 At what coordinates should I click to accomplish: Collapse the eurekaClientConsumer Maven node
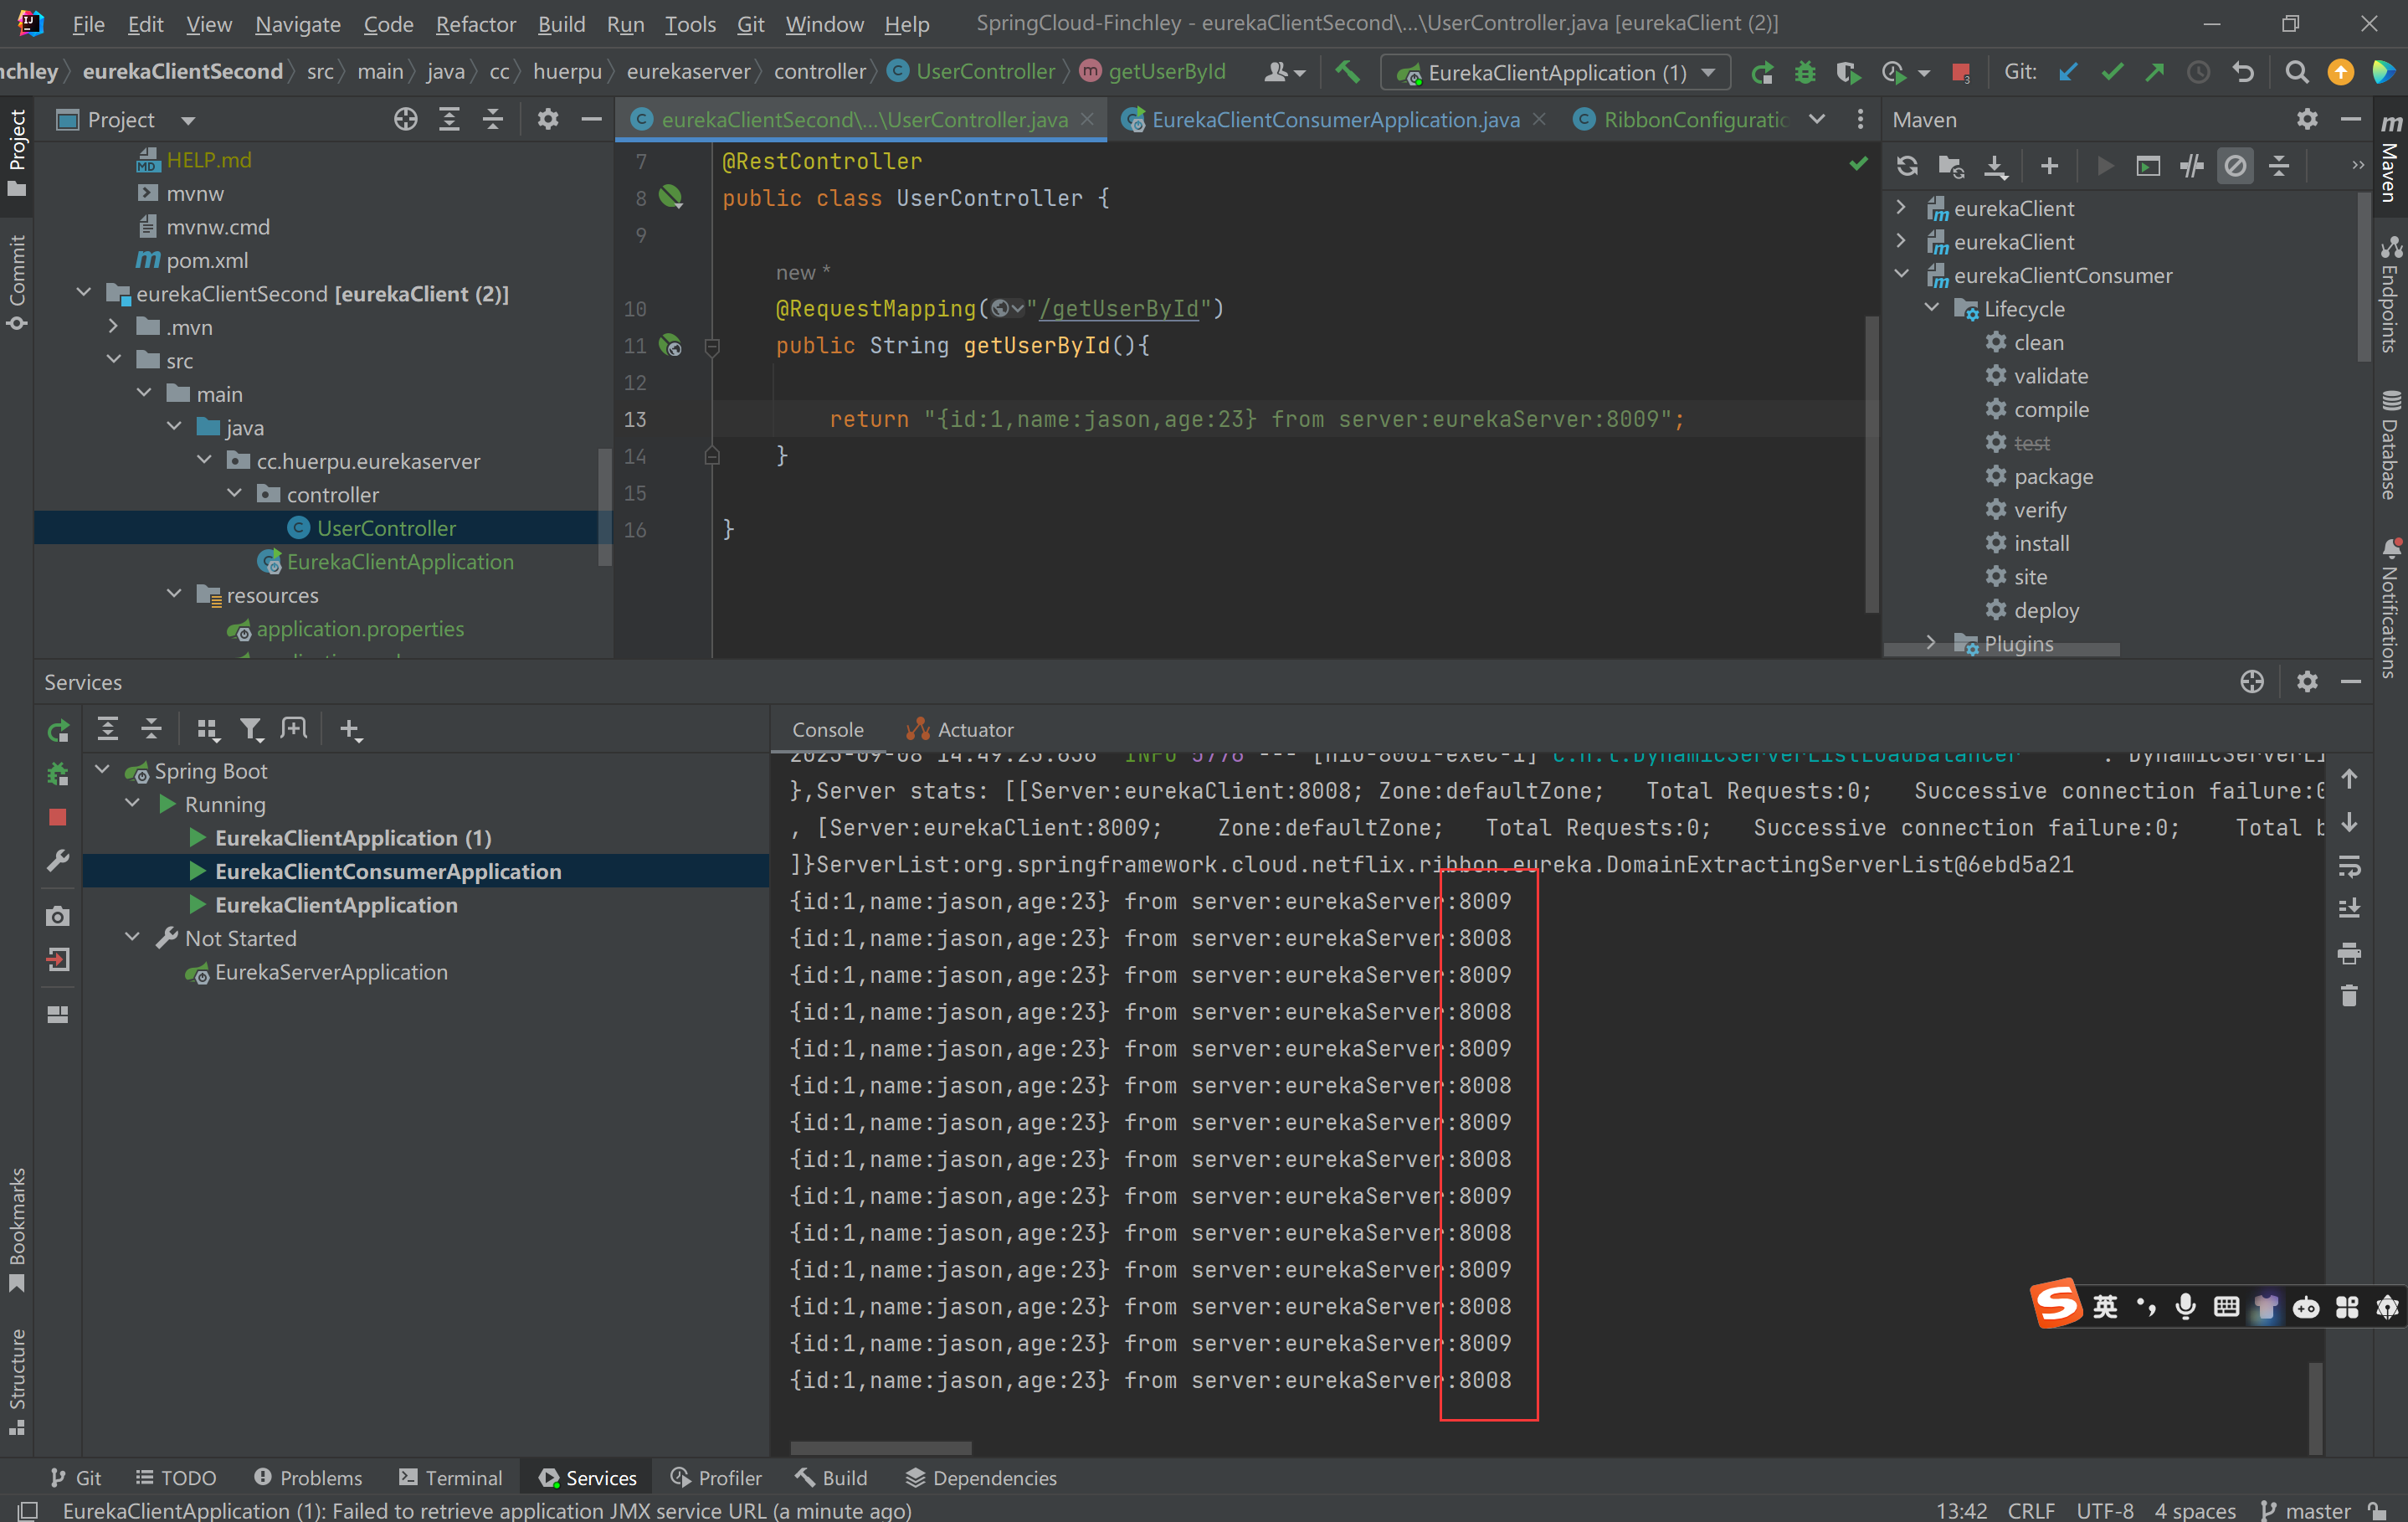[1902, 275]
